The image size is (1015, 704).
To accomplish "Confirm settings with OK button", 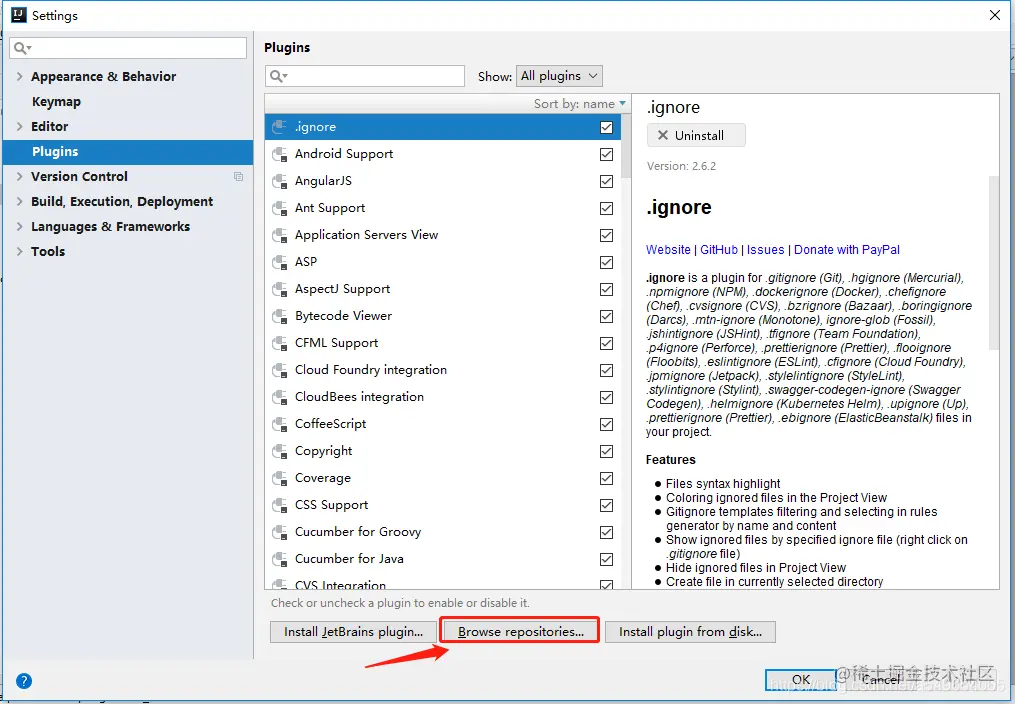I will click(x=801, y=679).
